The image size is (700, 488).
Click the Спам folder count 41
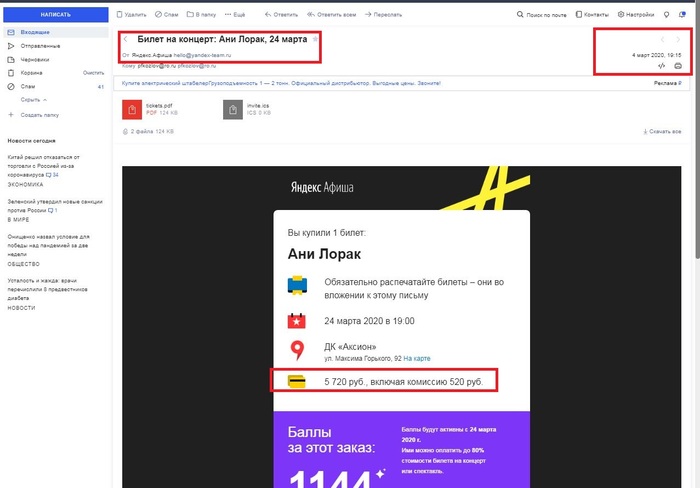click(101, 87)
